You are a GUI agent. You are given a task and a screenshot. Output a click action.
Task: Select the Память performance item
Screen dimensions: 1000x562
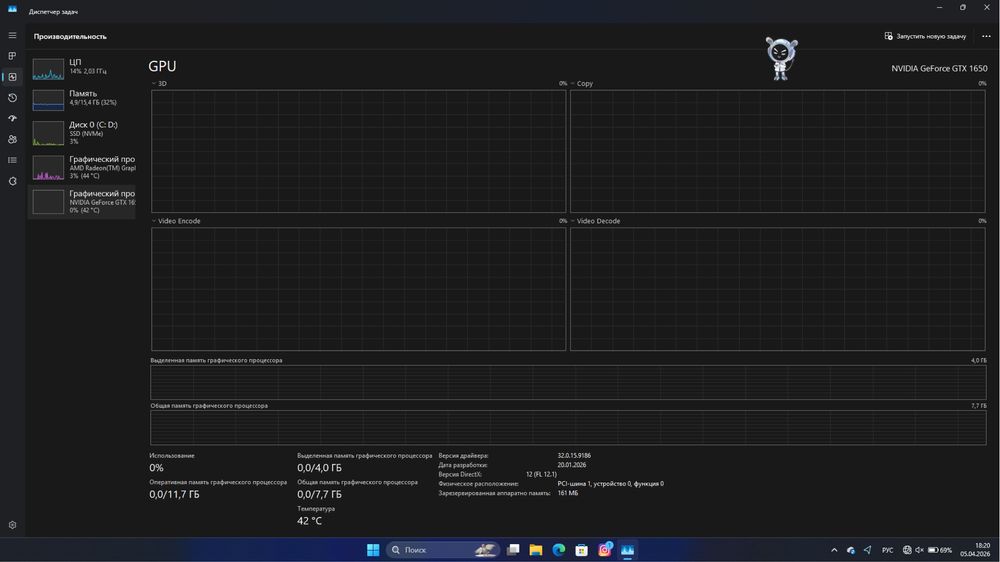82,99
